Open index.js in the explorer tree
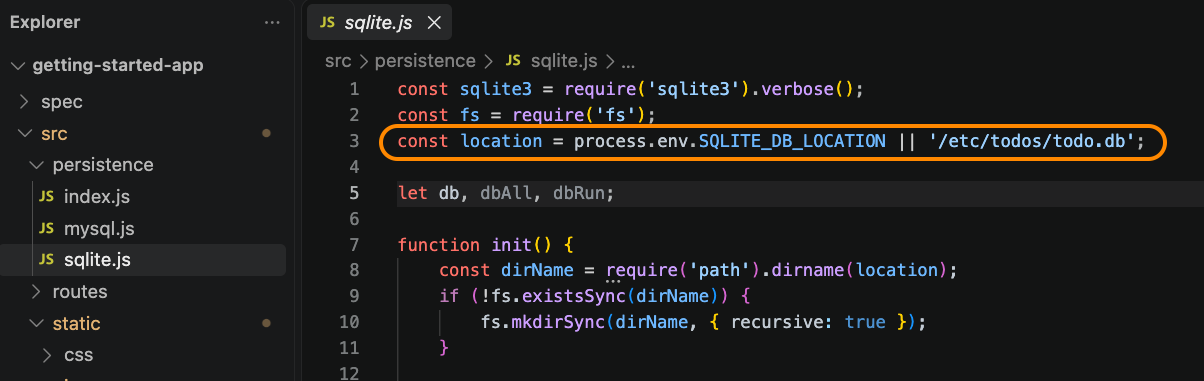The width and height of the screenshot is (1204, 381). tap(97, 197)
